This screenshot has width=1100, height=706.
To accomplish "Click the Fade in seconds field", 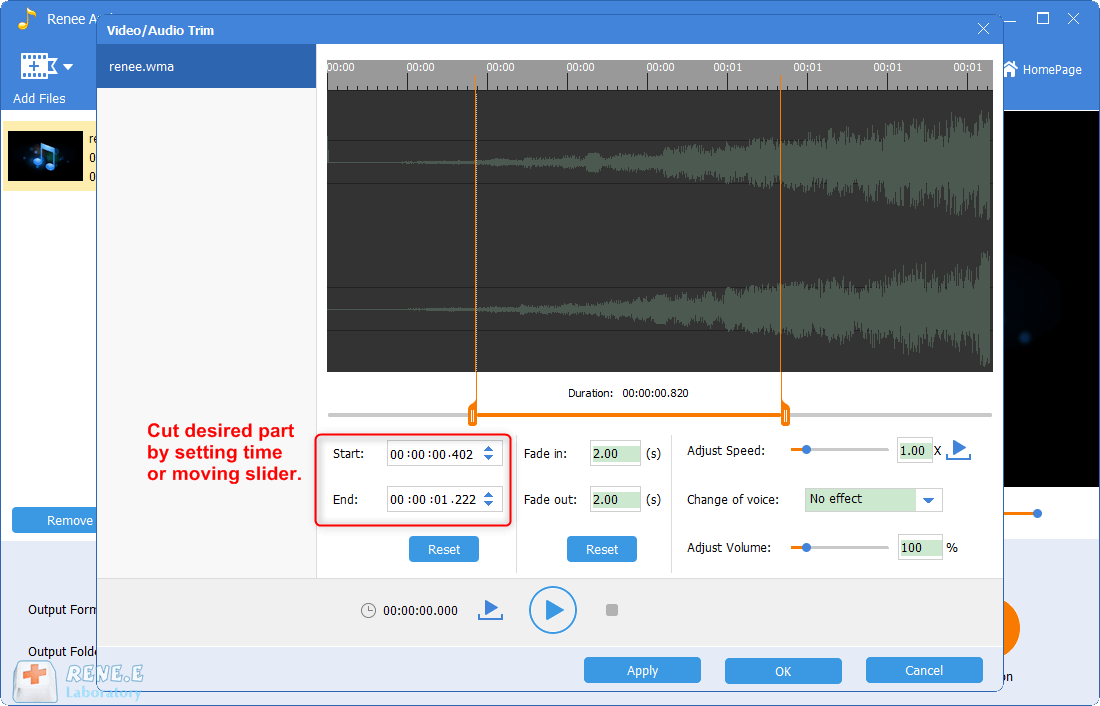I will (615, 453).
